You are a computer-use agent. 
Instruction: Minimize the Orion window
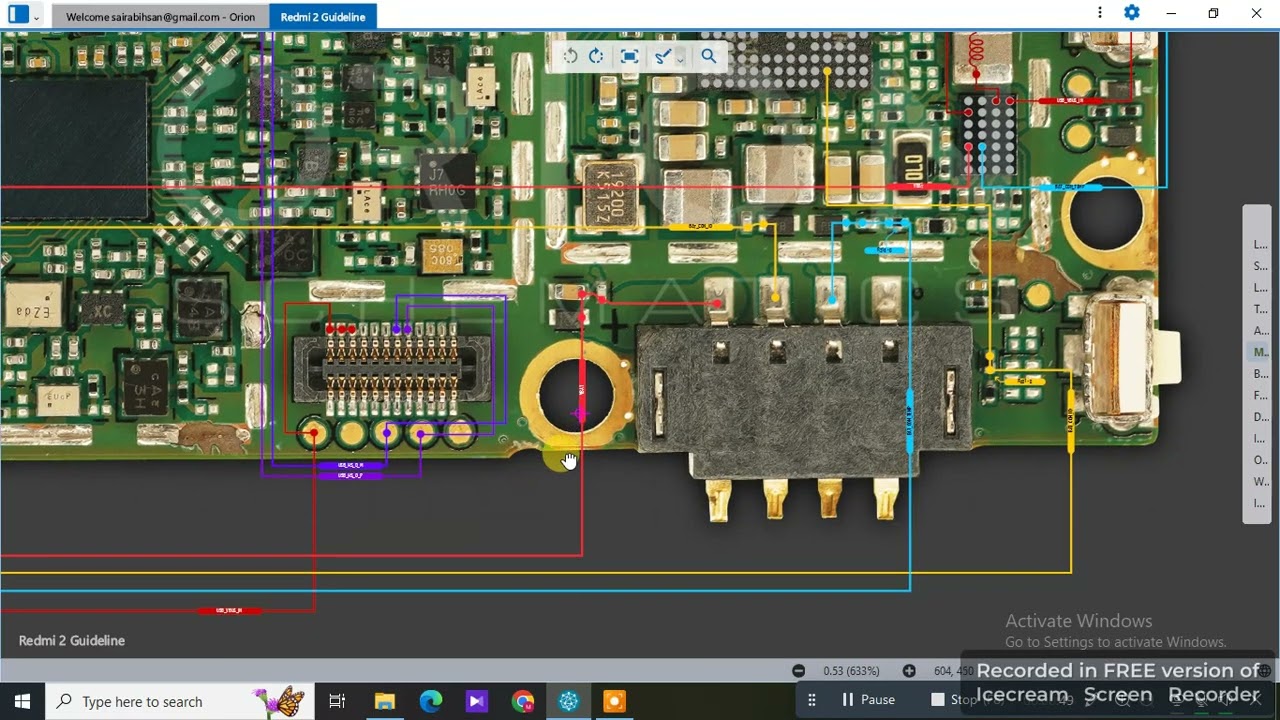click(1170, 13)
